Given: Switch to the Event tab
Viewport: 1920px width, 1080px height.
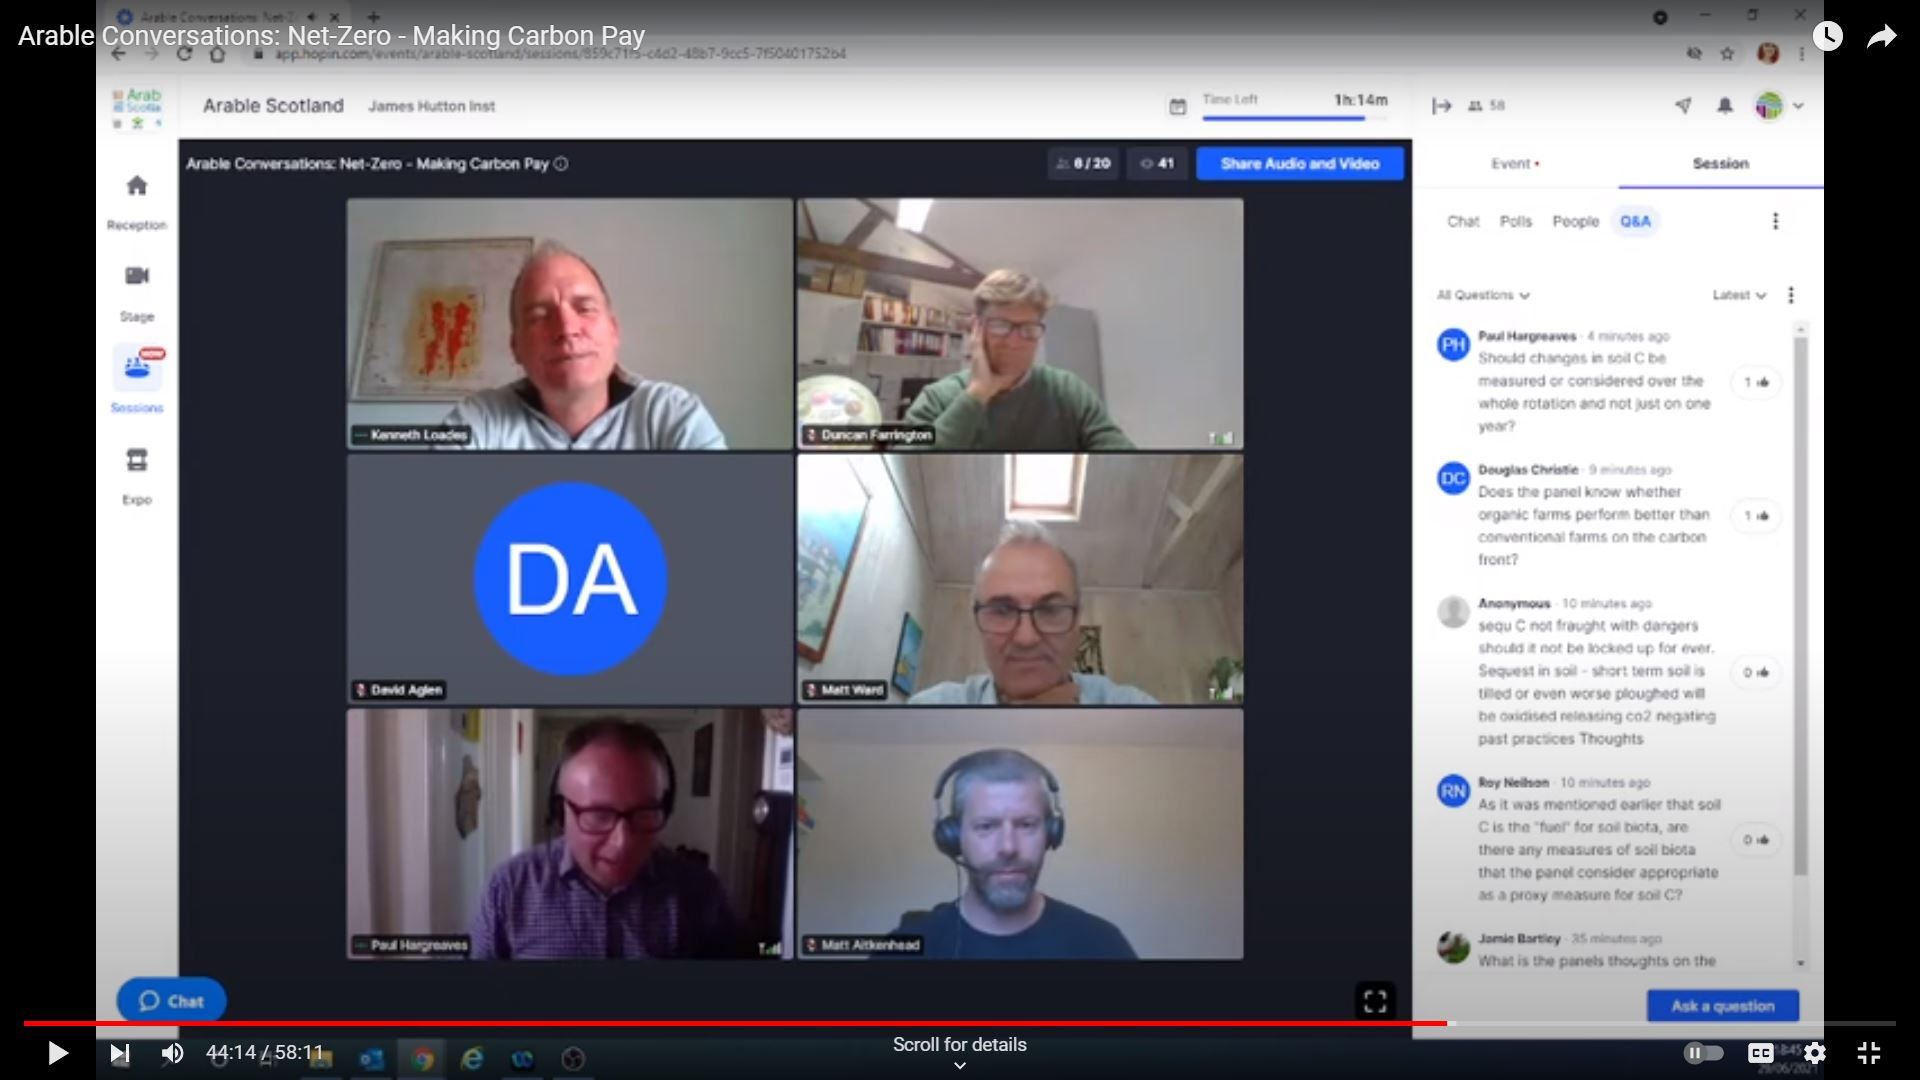Looking at the screenshot, I should tap(1515, 164).
